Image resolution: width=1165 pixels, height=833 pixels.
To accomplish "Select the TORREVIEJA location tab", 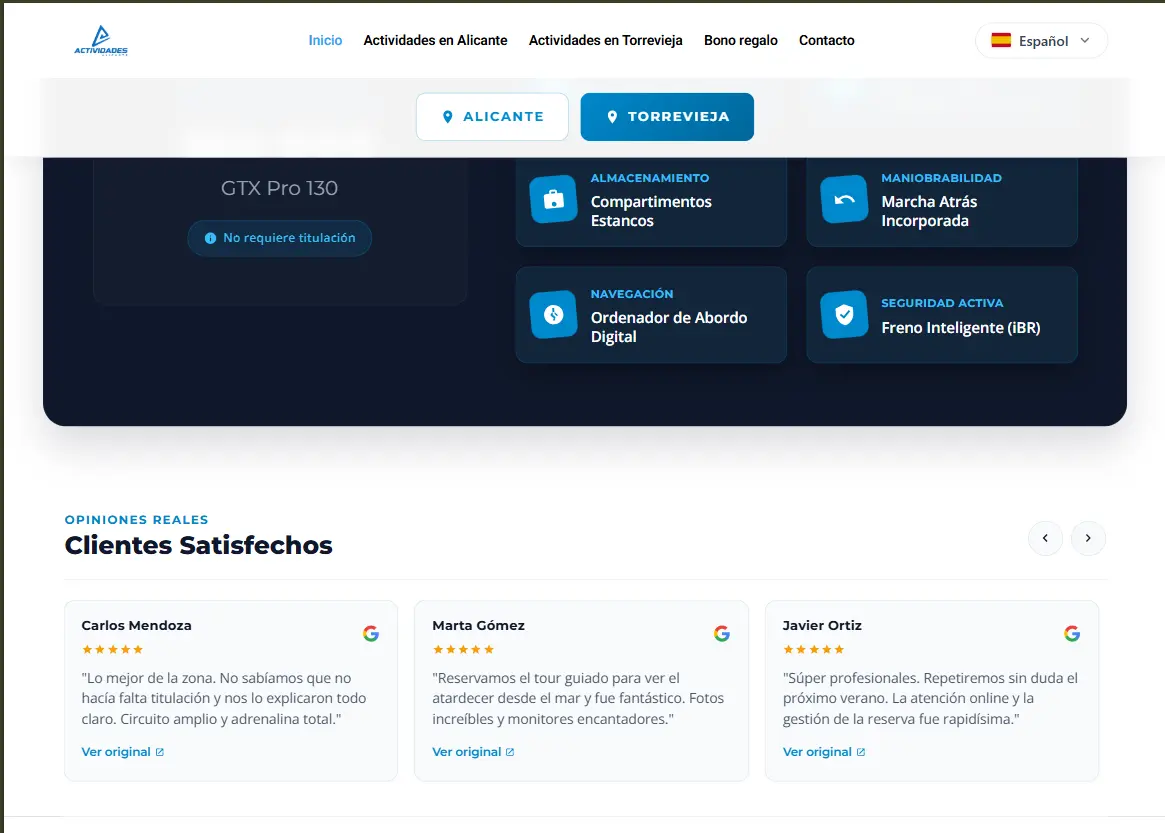I will point(667,117).
